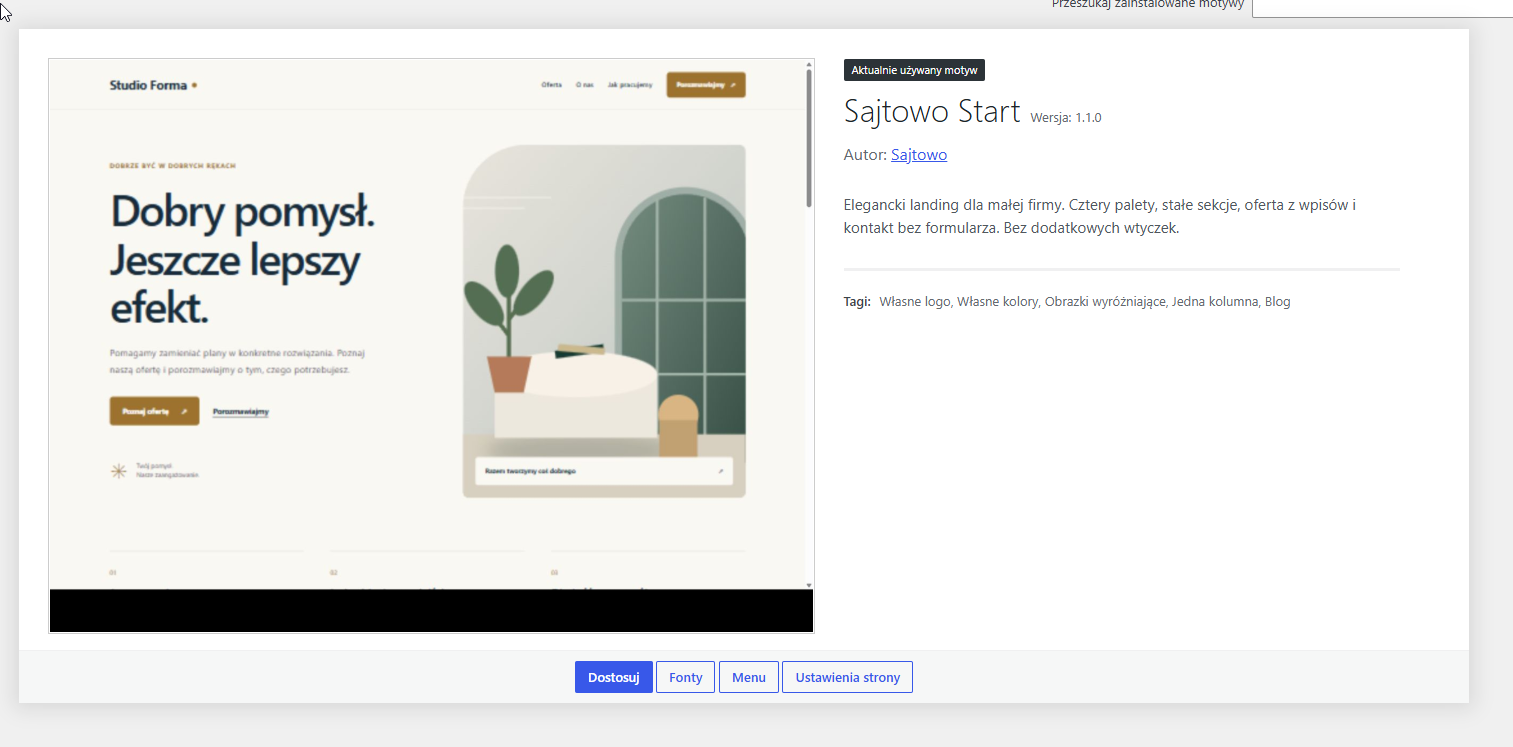Viewport: 1513px width, 747px height.
Task: Open the Fonty settings
Action: point(685,677)
